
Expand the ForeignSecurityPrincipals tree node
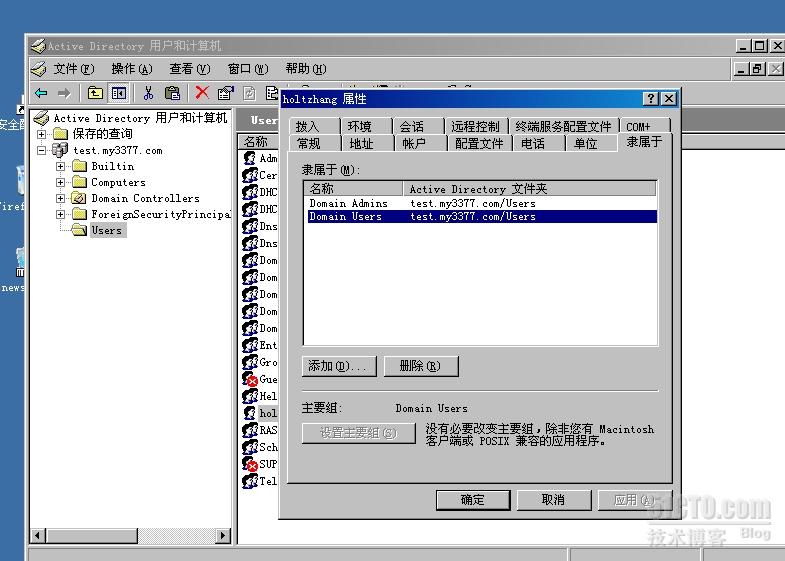pyautogui.click(x=61, y=214)
